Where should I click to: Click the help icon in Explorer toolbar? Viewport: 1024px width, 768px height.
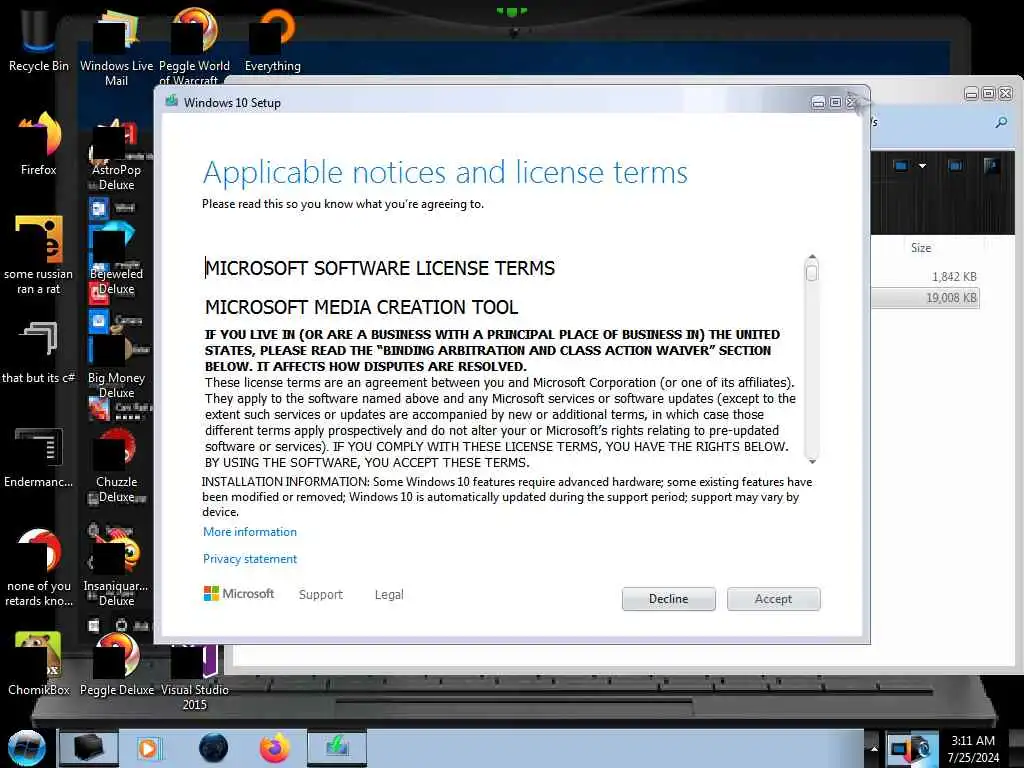991,166
